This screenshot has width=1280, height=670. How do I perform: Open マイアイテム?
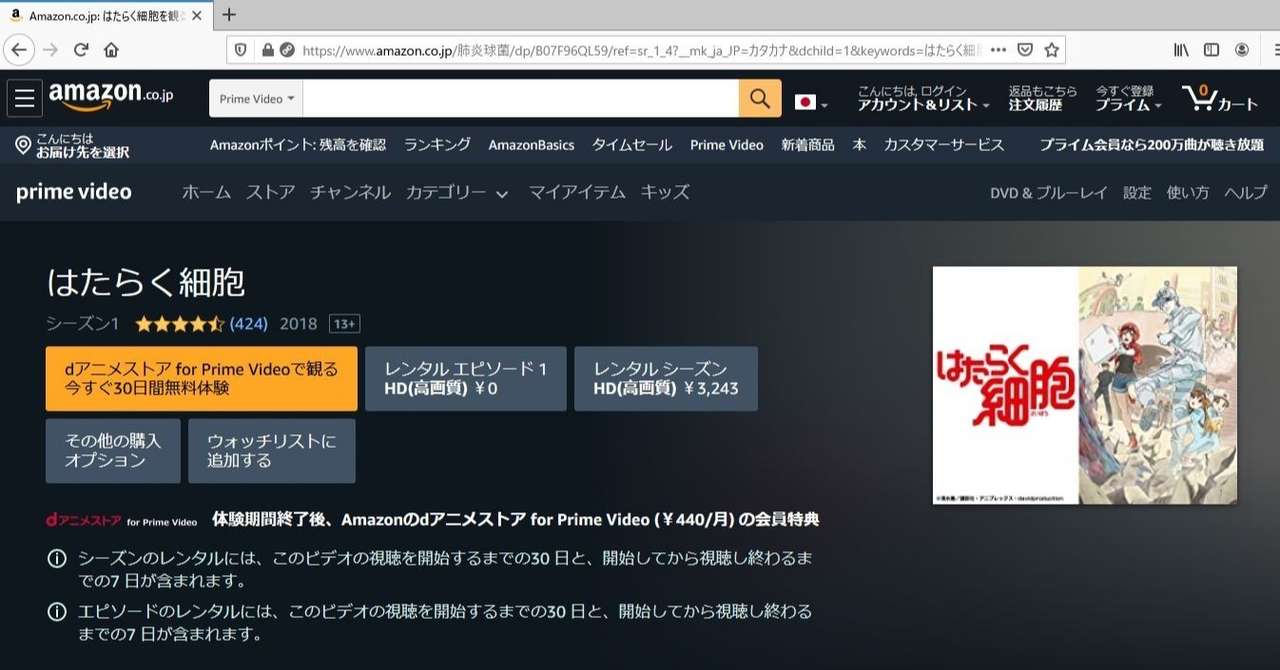click(x=577, y=192)
